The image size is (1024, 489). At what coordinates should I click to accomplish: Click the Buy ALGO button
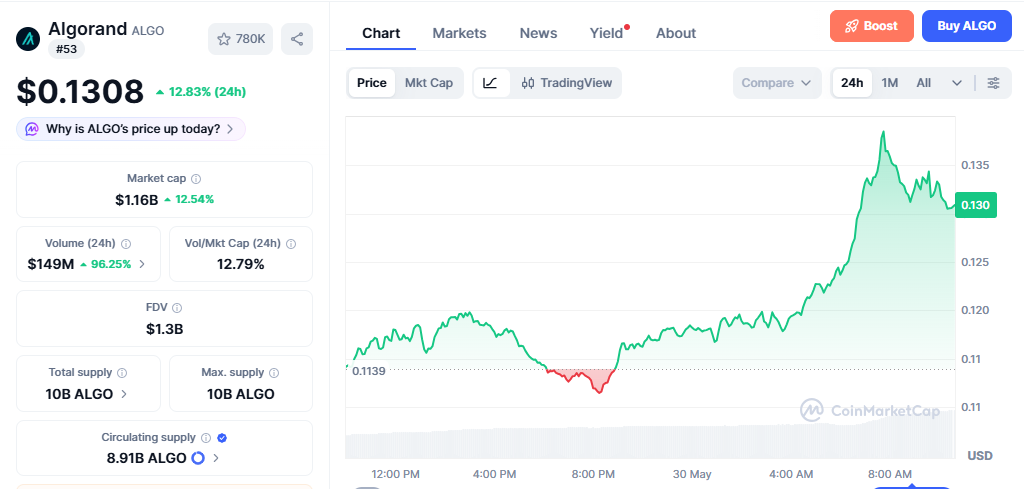(967, 26)
